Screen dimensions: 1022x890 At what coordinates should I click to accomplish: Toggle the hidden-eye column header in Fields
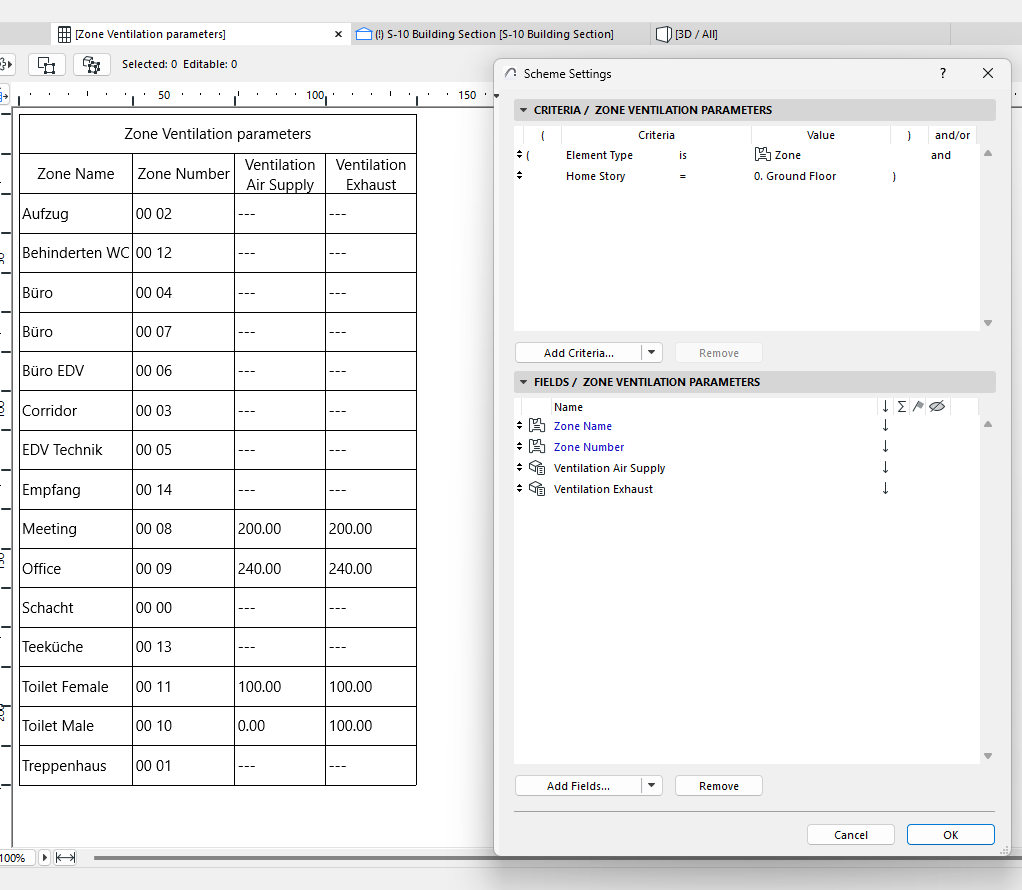coord(936,406)
